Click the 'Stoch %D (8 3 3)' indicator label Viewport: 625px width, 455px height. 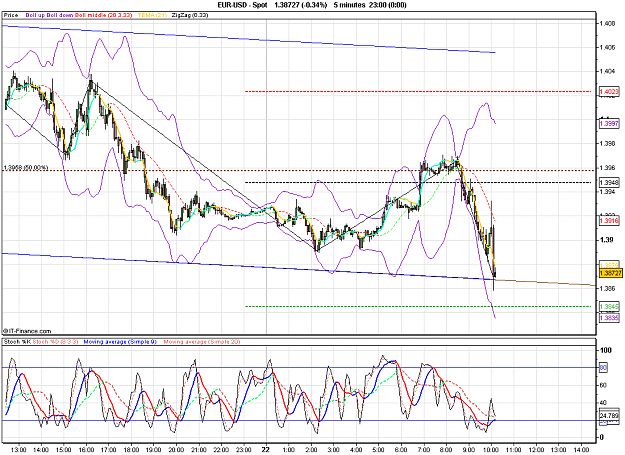[x=55, y=342]
